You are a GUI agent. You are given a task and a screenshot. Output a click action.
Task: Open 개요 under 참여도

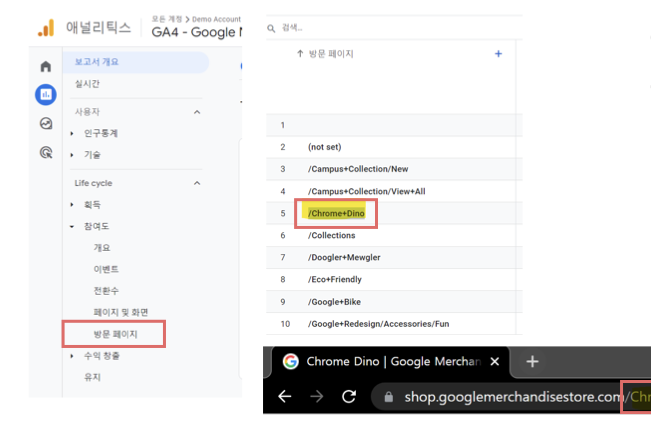pyautogui.click(x=102, y=248)
